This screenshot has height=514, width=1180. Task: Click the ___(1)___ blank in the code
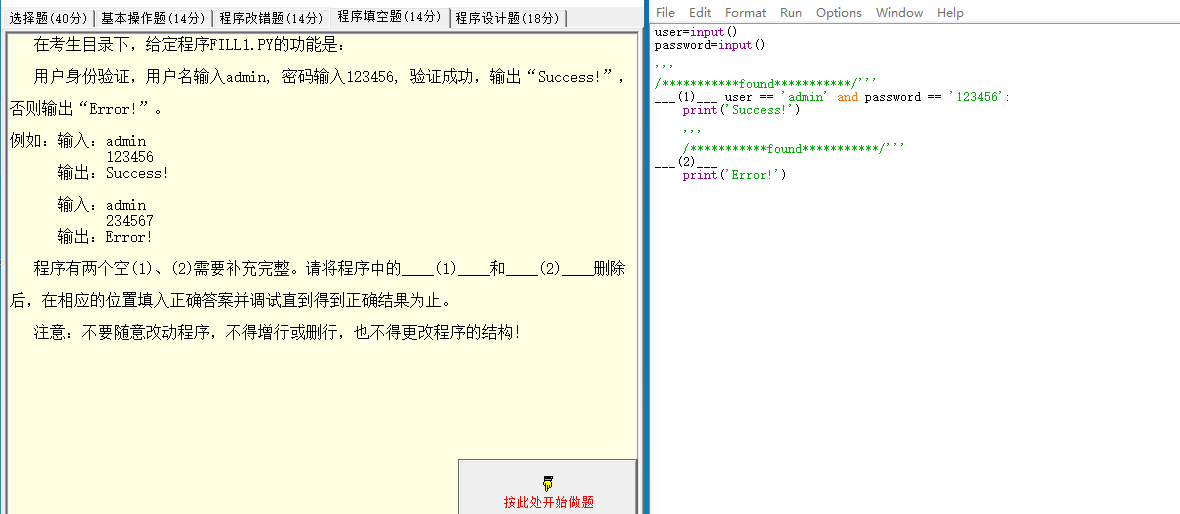click(x=686, y=96)
